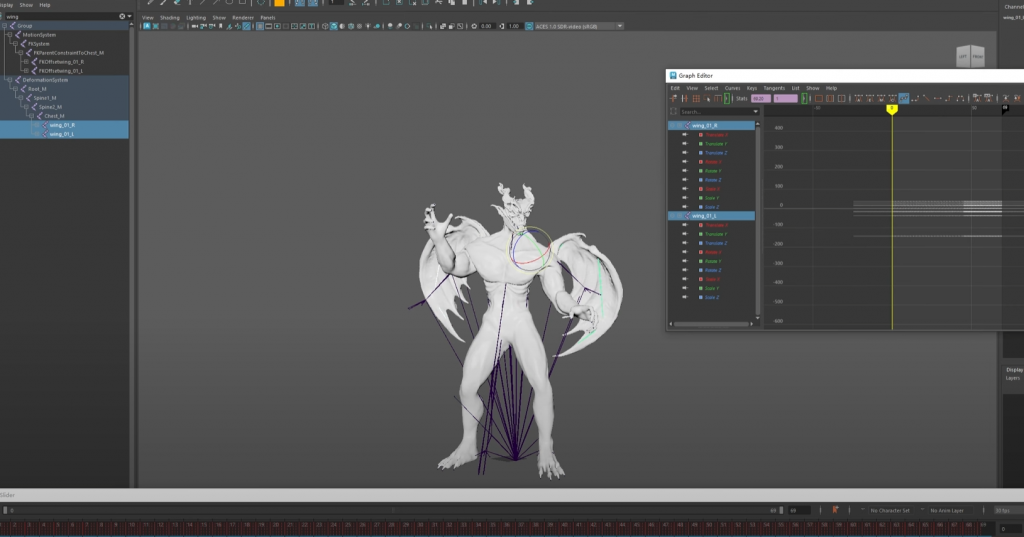Viewport: 1024px width, 537px height.
Task: Open Curves menu in Graph Editor
Action: (732, 88)
